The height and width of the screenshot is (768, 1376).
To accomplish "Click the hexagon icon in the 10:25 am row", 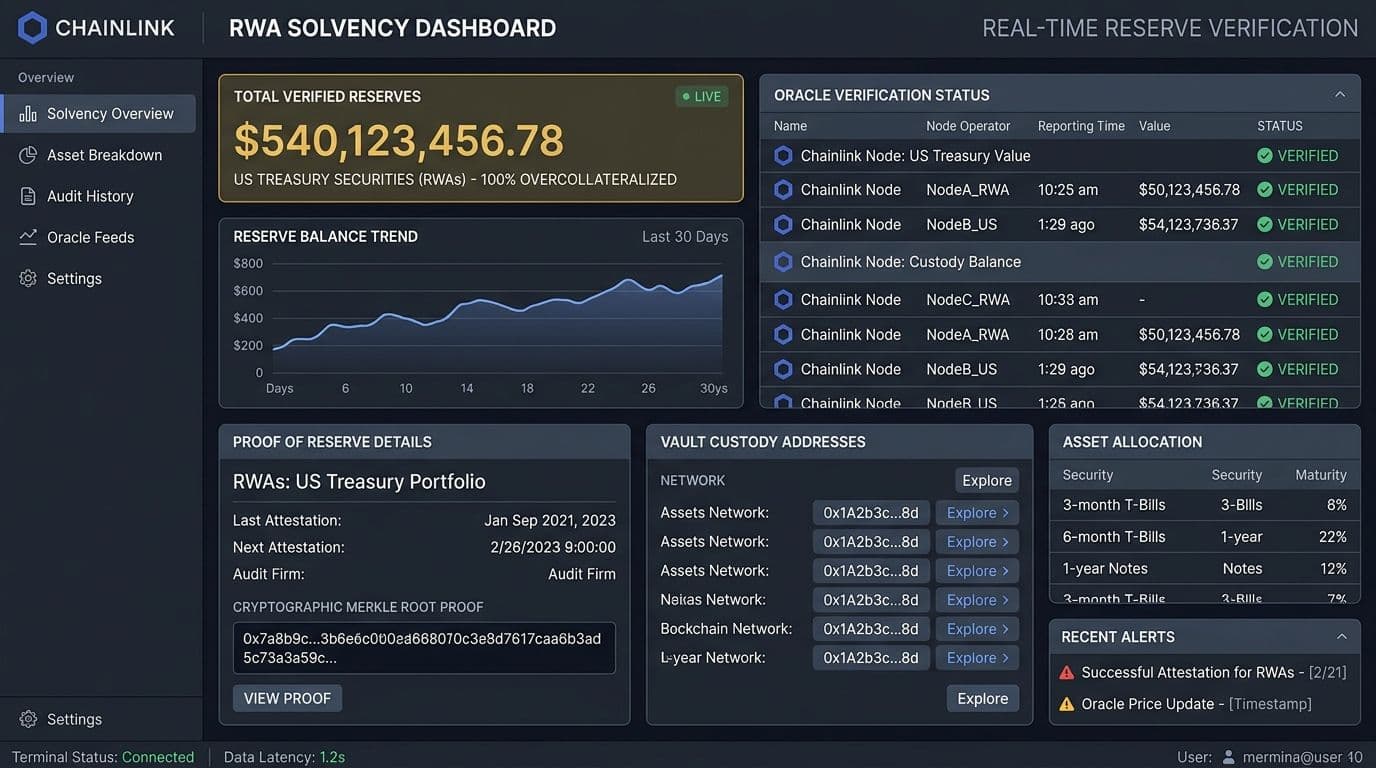I will tap(783, 190).
